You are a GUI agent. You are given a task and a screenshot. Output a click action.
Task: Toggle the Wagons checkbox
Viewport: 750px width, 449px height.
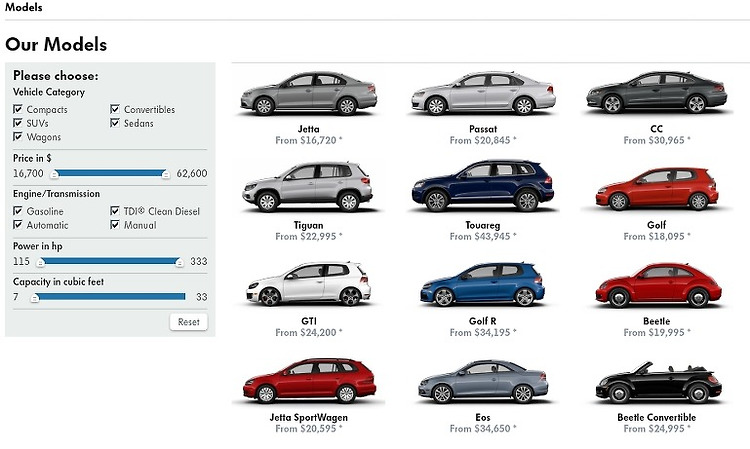pyautogui.click(x=18, y=137)
